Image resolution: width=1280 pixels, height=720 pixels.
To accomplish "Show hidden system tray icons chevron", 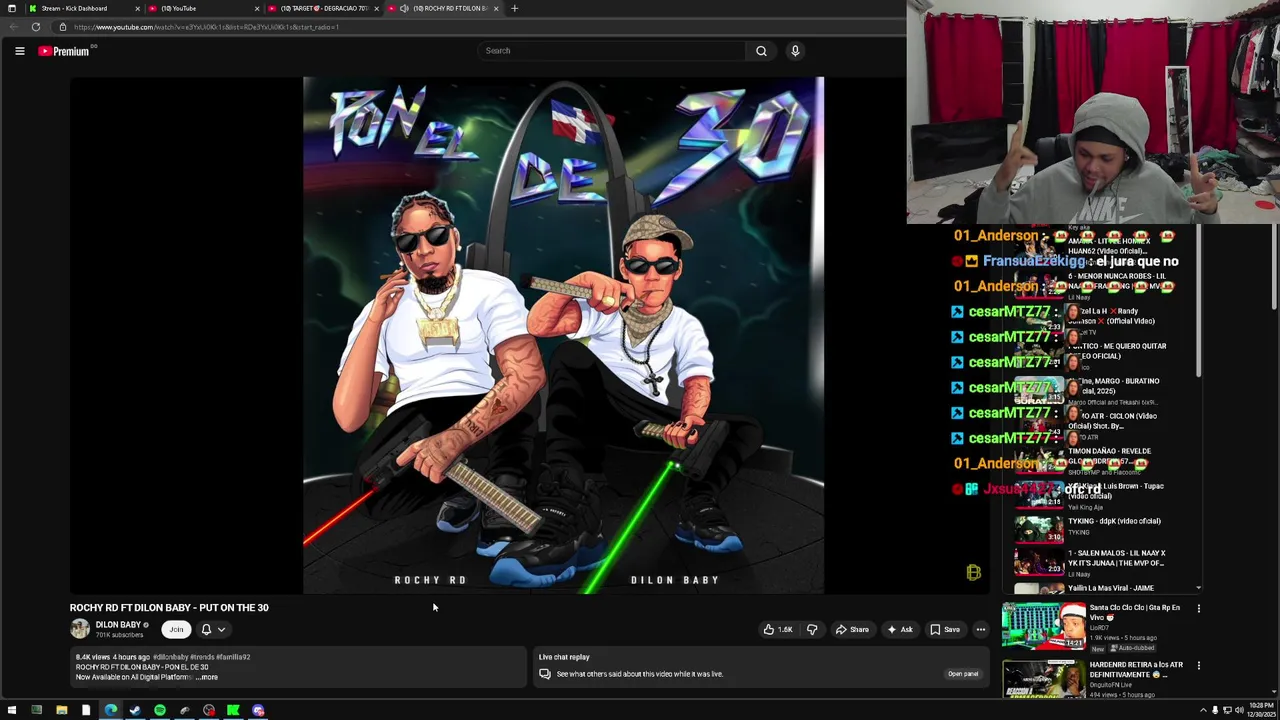I will (1203, 711).
